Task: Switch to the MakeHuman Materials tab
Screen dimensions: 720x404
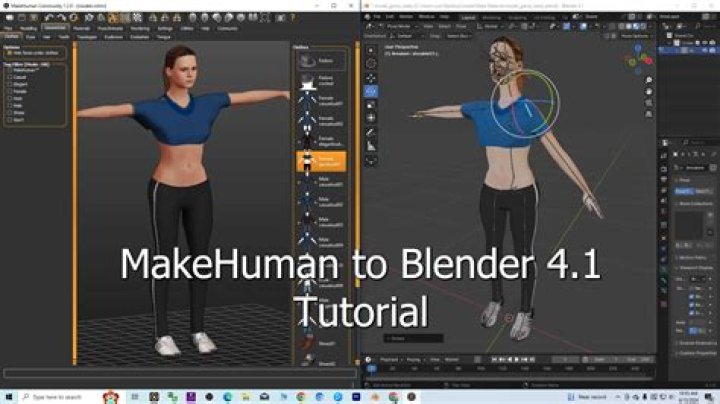Action: coord(82,28)
